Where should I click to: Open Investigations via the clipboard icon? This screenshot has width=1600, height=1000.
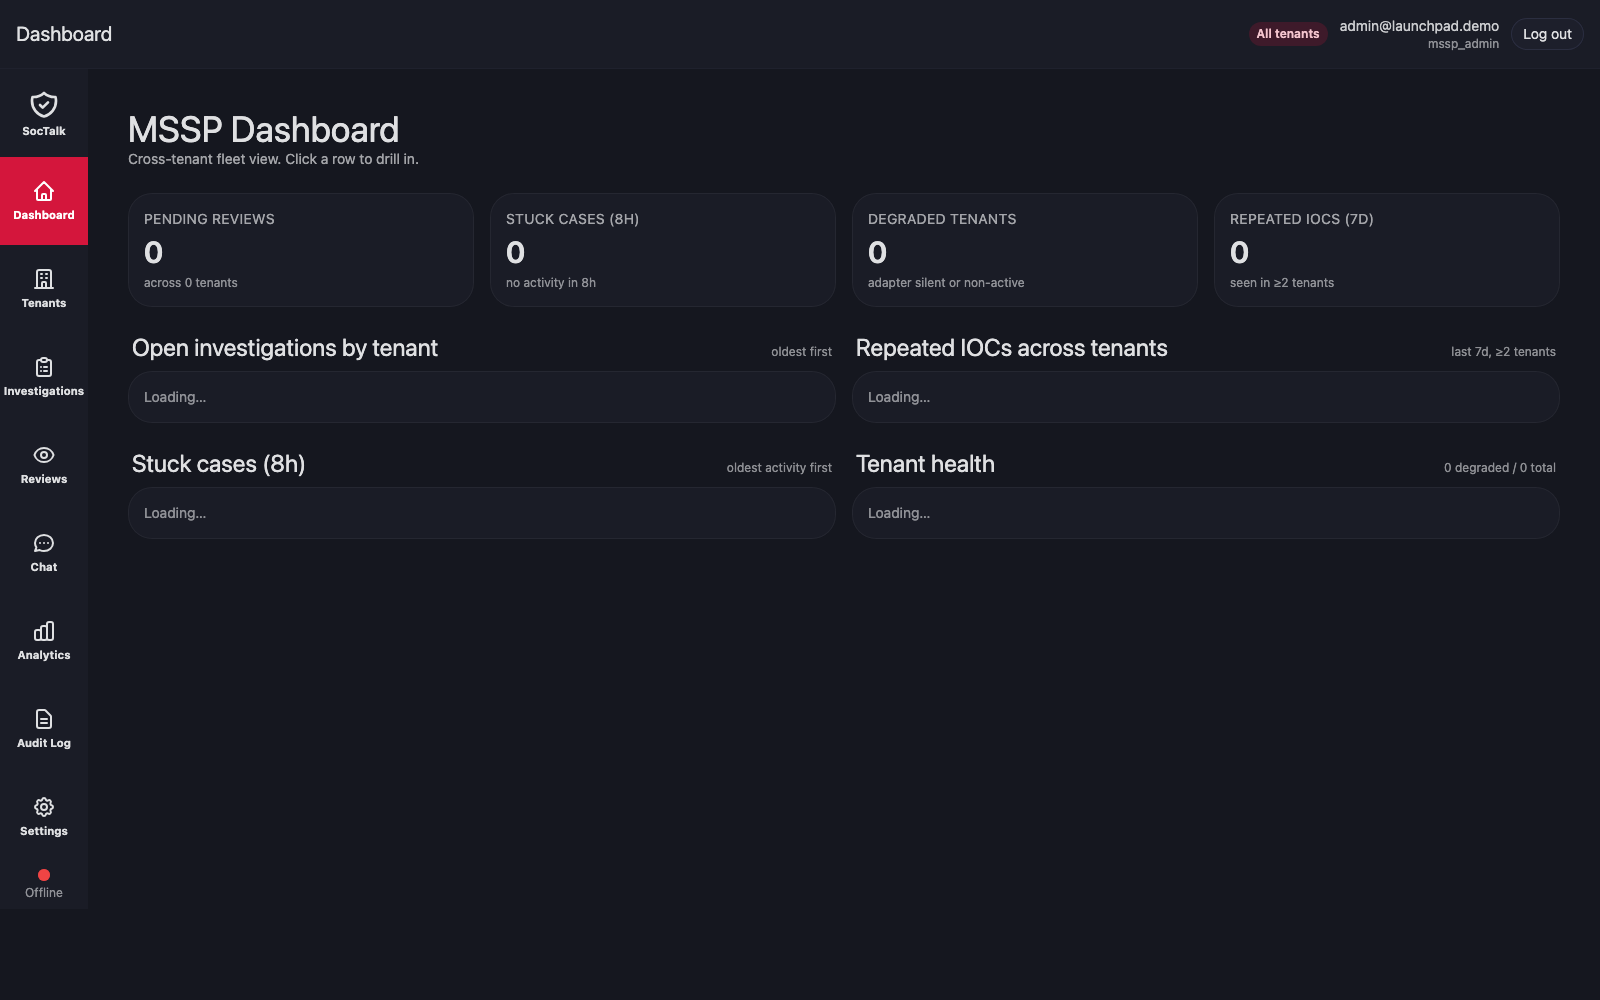(44, 367)
